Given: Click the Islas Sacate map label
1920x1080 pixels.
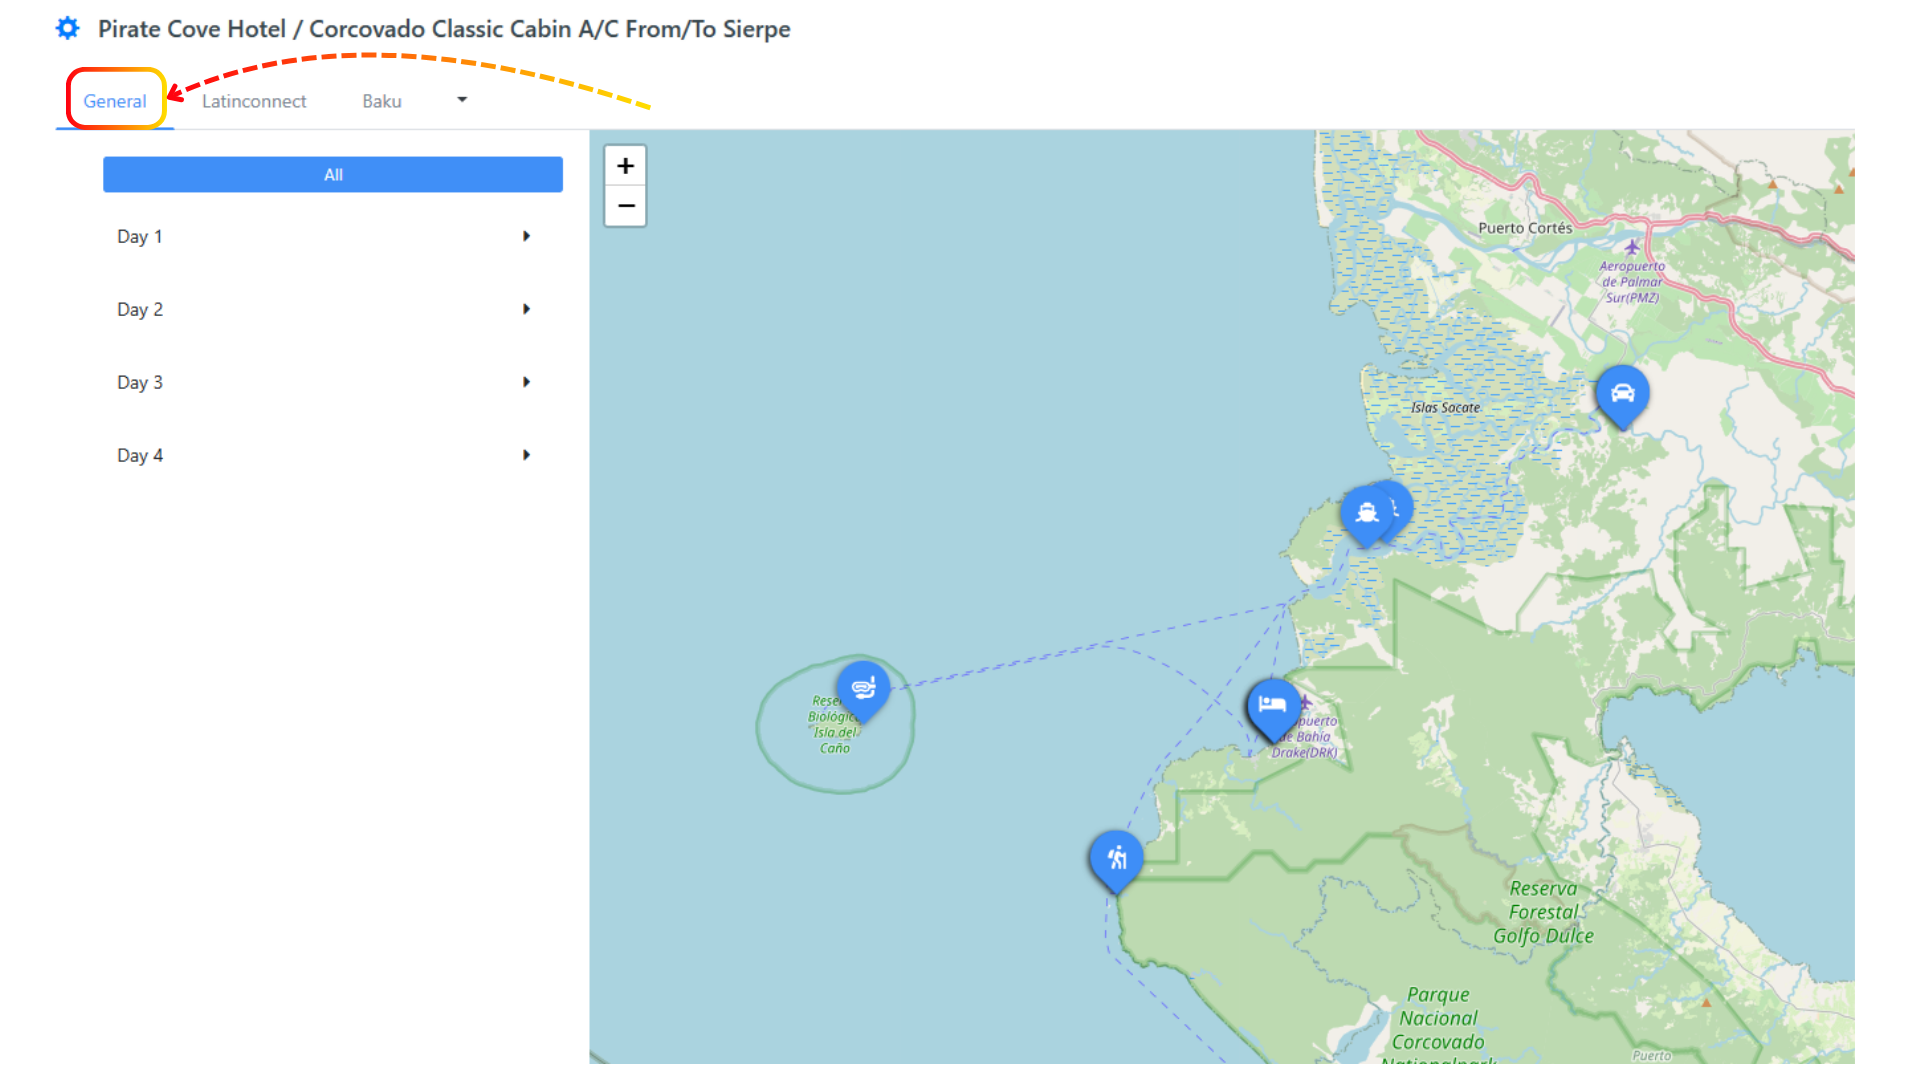Looking at the screenshot, I should (1445, 408).
